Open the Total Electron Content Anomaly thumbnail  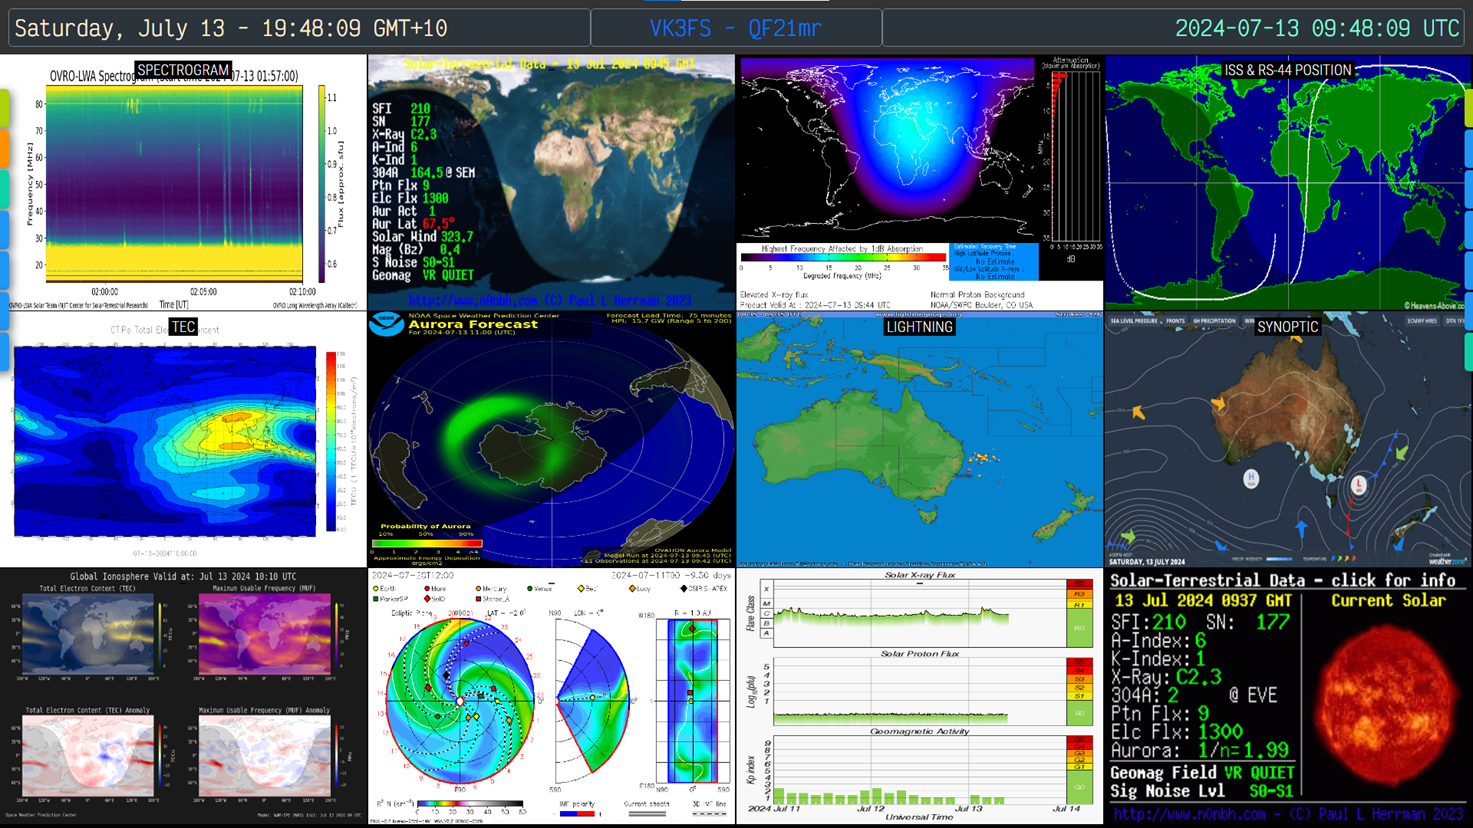click(x=88, y=756)
